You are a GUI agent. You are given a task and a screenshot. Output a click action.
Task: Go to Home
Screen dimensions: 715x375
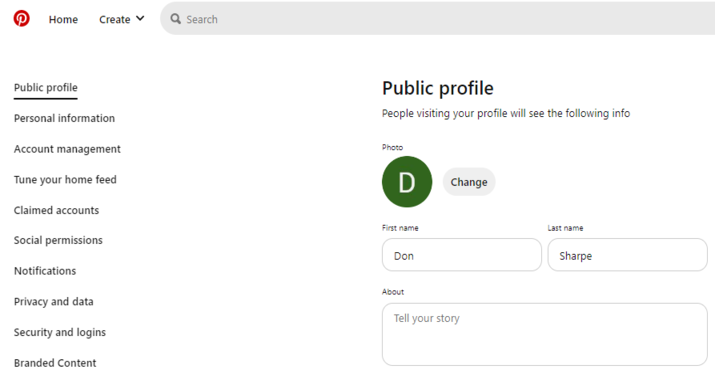(63, 20)
